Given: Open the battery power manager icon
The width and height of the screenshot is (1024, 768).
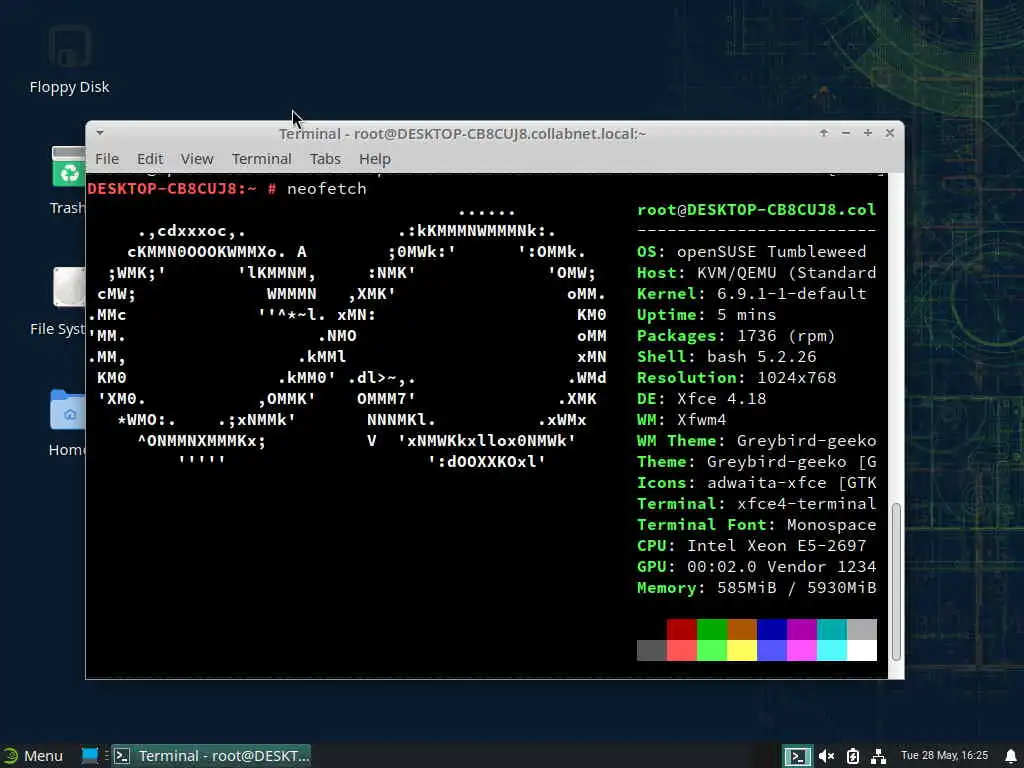Looking at the screenshot, I should click(852, 756).
